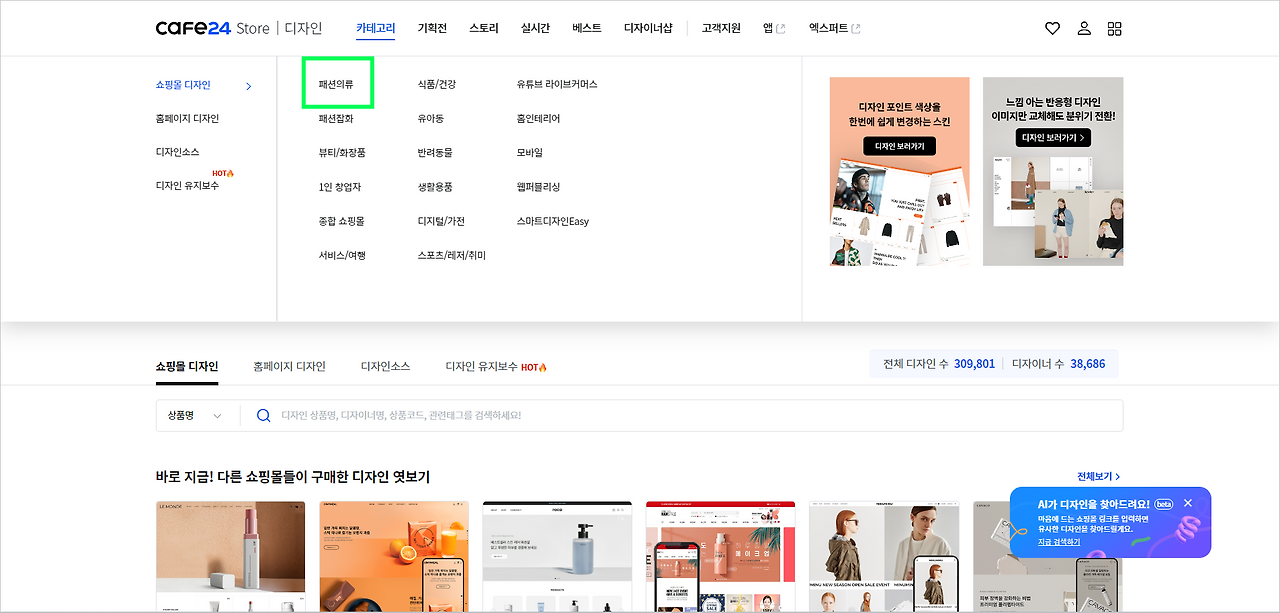Image resolution: width=1280 pixels, height=613 pixels.
Task: Open the red banner design thumbnail
Action: click(720, 557)
